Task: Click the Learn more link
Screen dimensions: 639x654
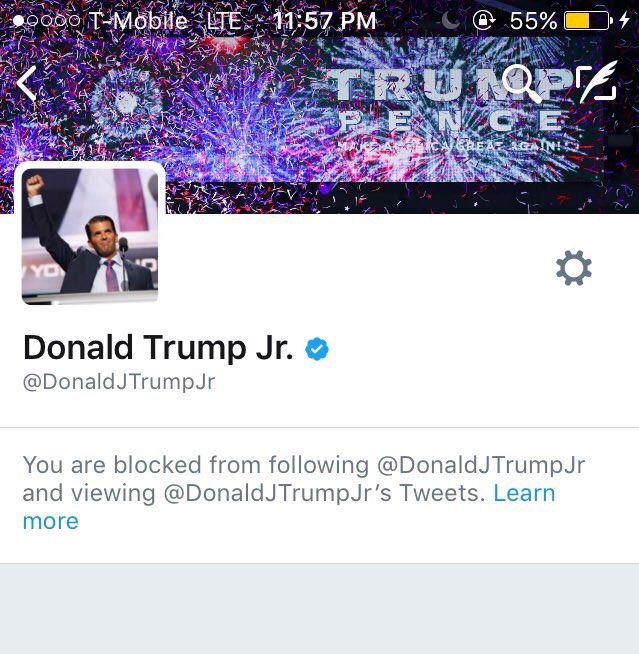Action: coord(289,507)
